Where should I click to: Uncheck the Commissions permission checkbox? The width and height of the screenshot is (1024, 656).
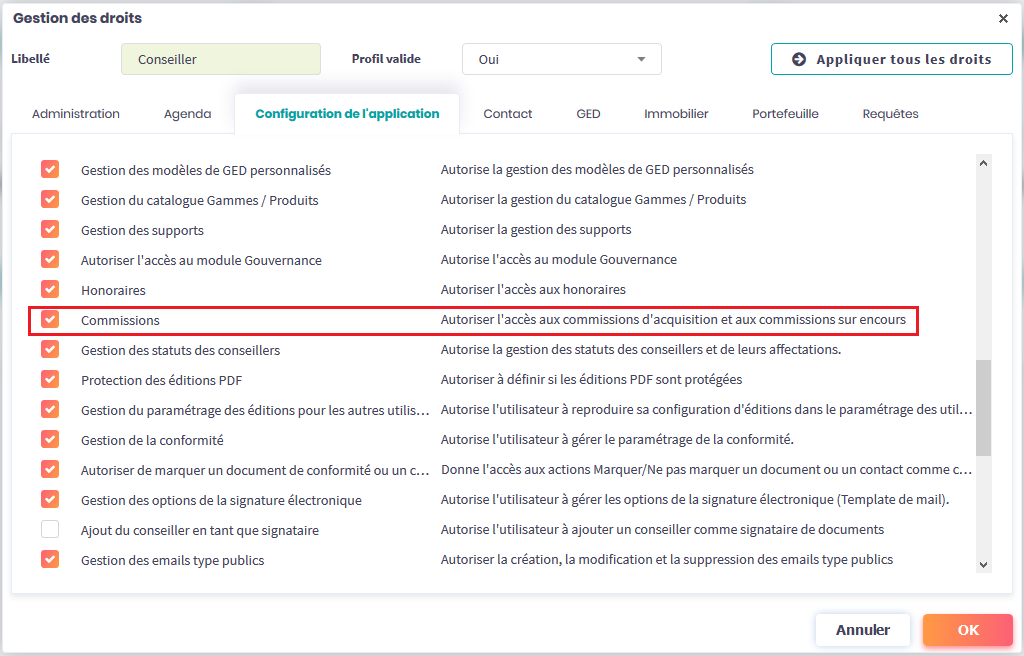[x=50, y=320]
